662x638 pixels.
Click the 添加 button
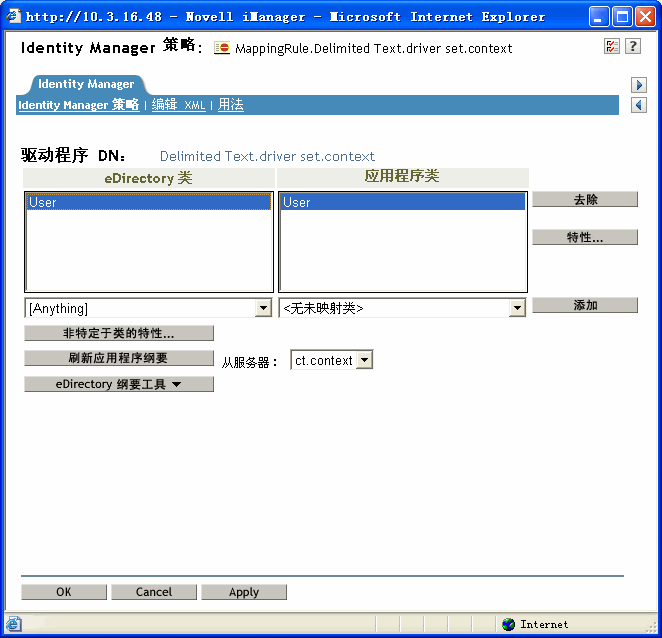(585, 305)
